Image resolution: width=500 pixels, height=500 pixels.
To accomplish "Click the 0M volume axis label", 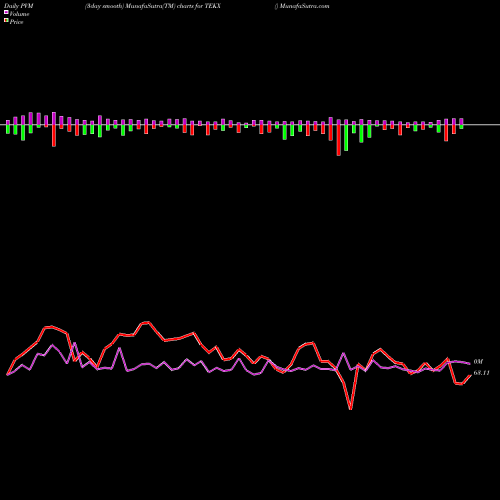I will point(478,362).
